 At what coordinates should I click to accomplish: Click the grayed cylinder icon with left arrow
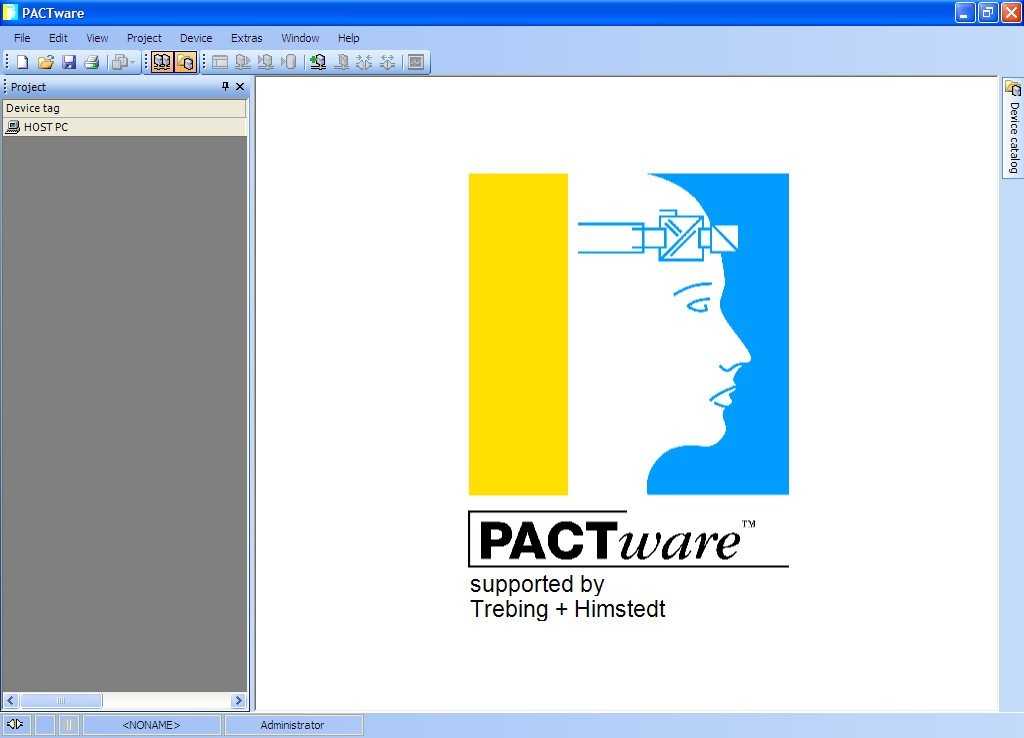point(289,62)
